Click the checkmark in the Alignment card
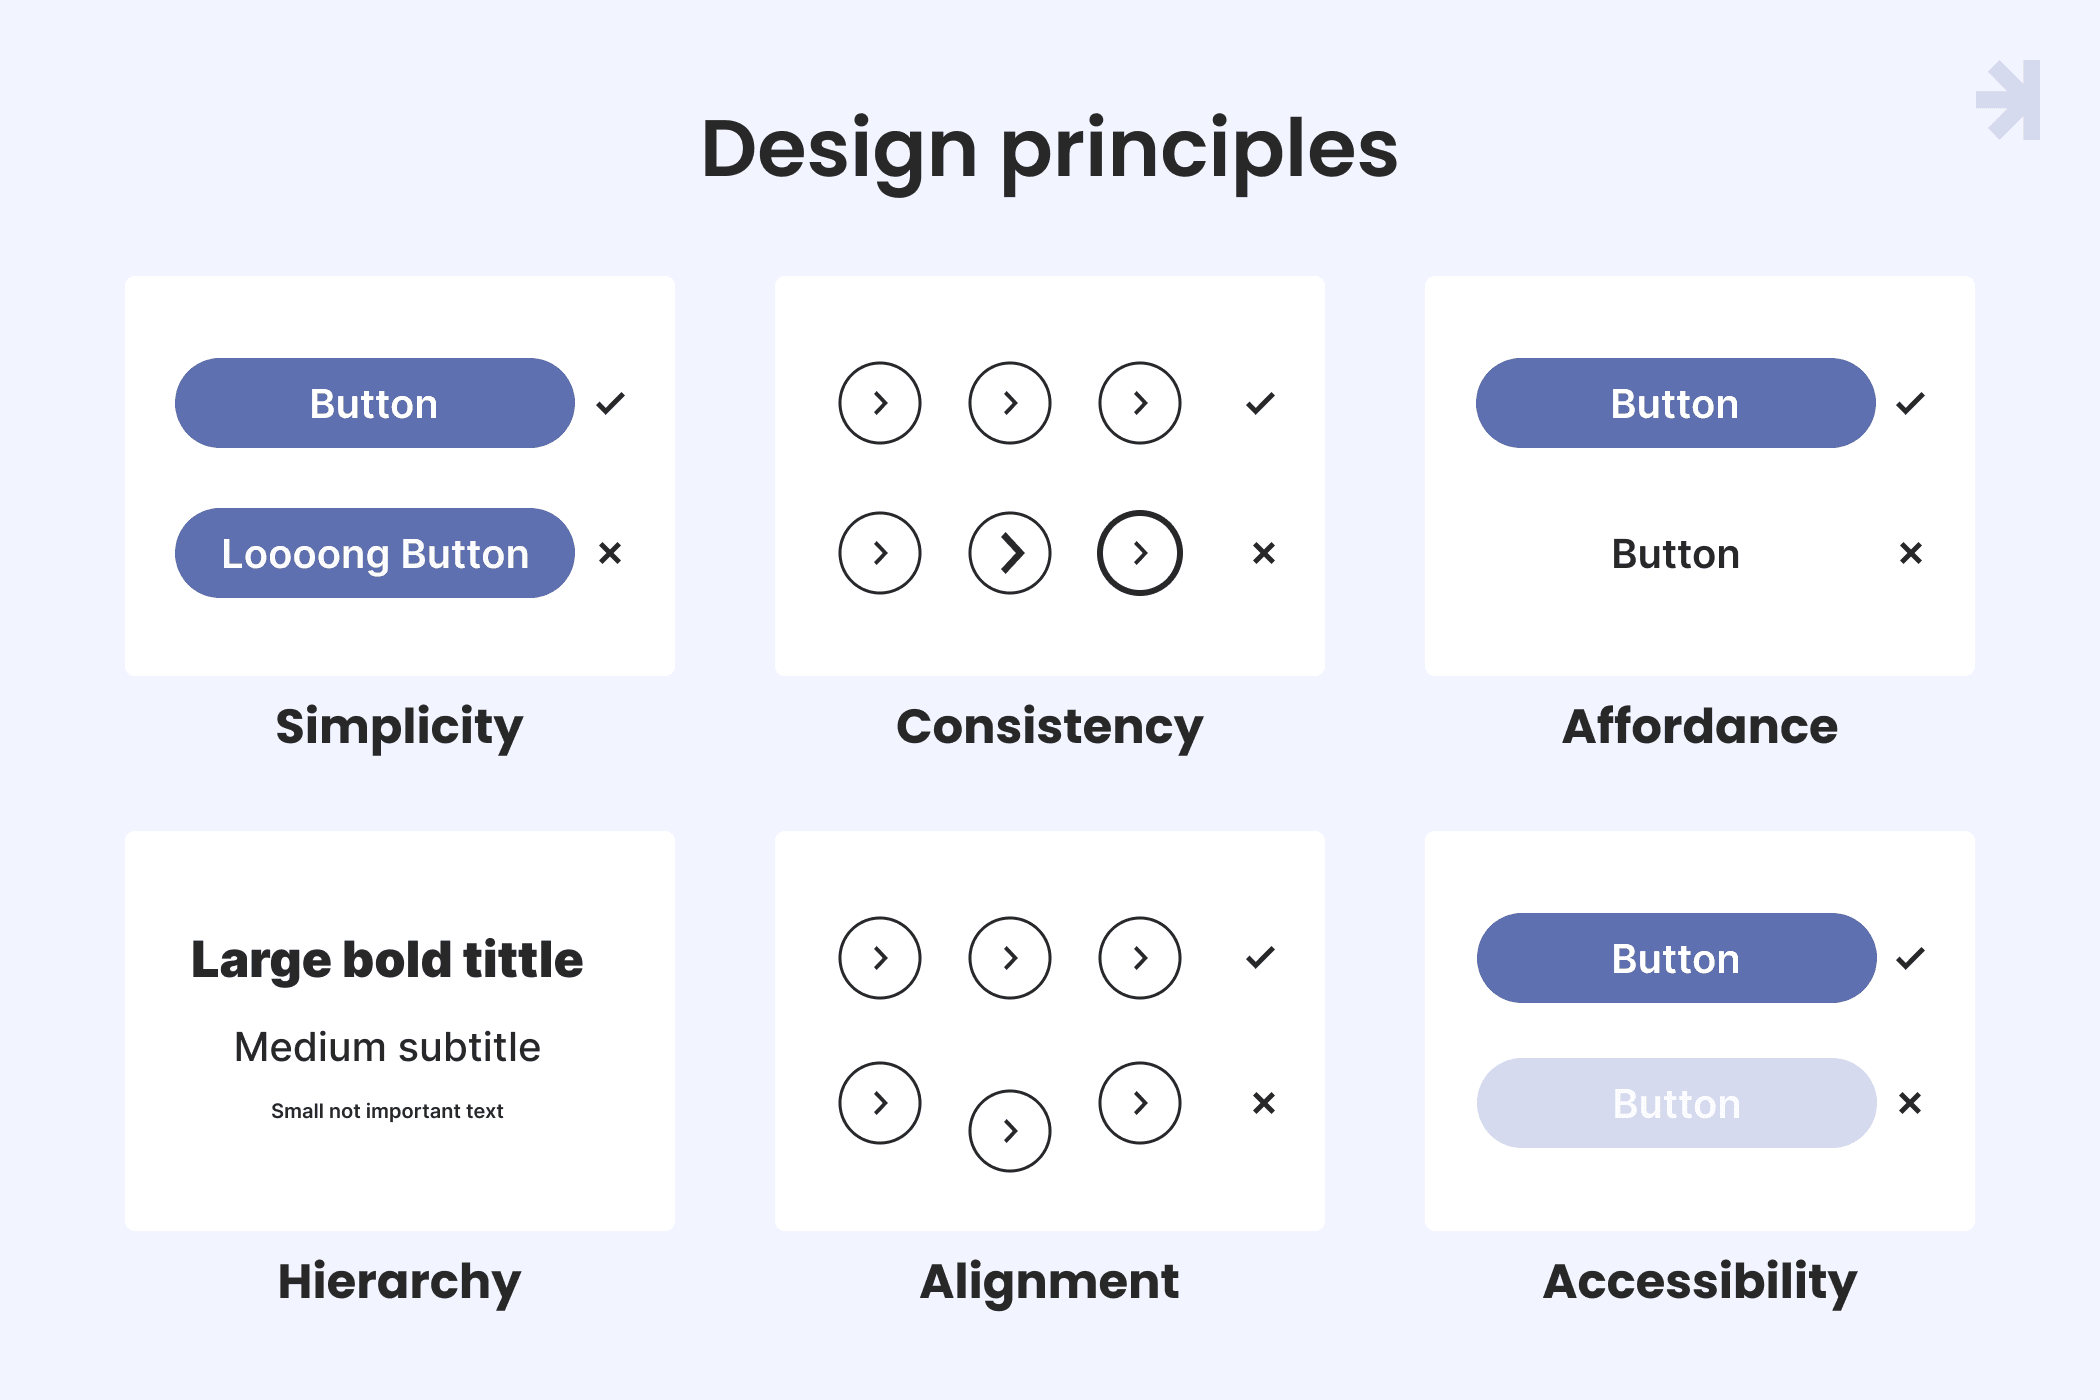This screenshot has width=2100, height=1400. (x=1260, y=957)
